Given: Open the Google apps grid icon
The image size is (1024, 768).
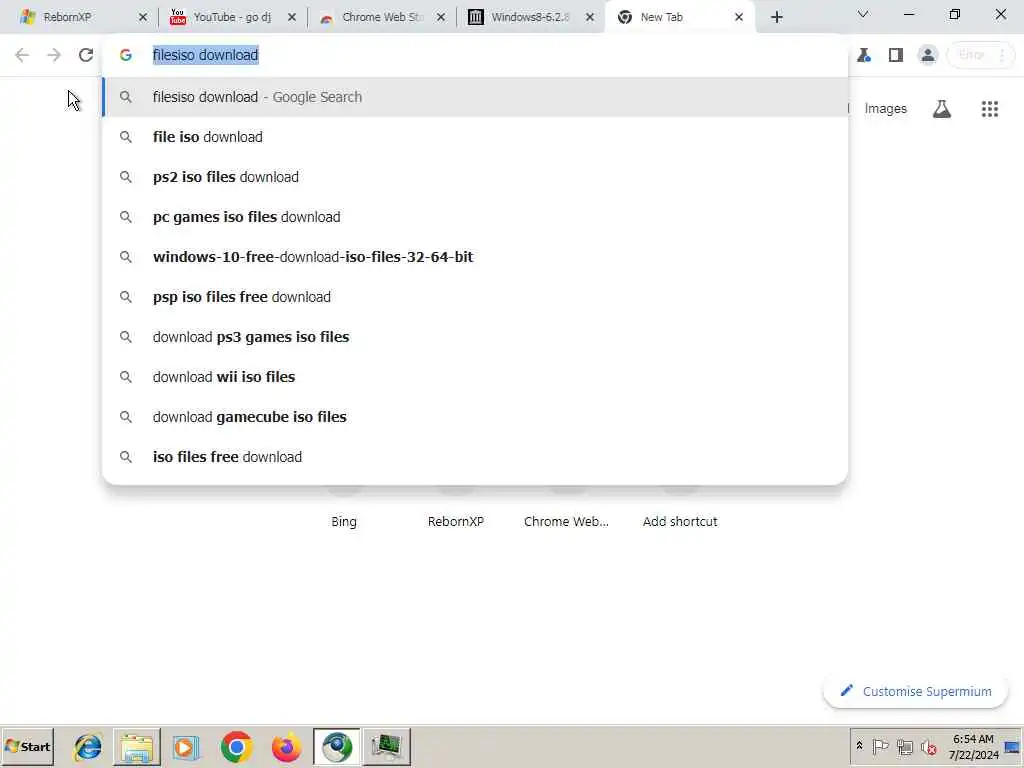Looking at the screenshot, I should pos(990,109).
